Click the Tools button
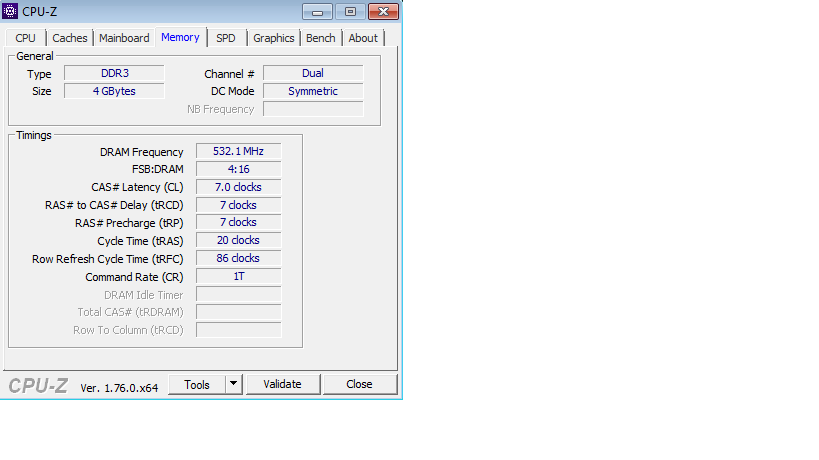The width and height of the screenshot is (819, 460). coord(197,385)
